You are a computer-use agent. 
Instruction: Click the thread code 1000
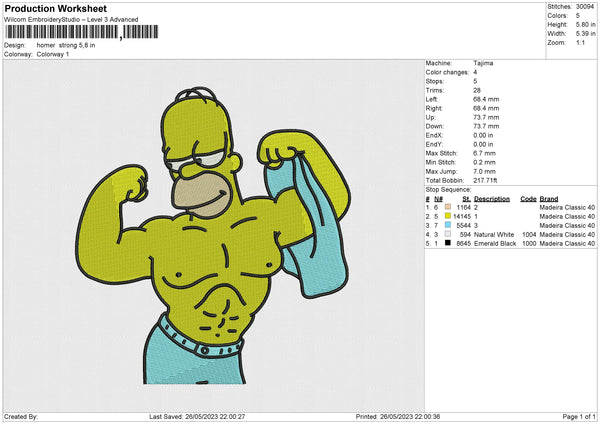point(529,243)
